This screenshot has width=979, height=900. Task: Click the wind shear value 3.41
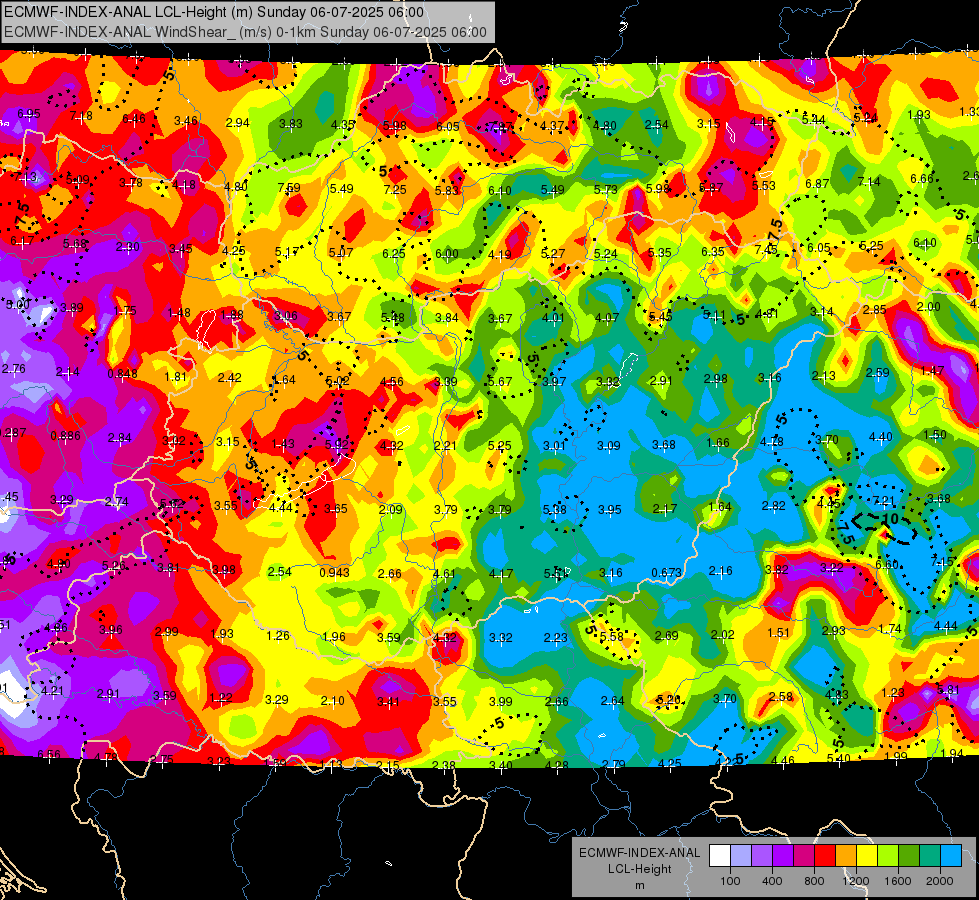(388, 702)
